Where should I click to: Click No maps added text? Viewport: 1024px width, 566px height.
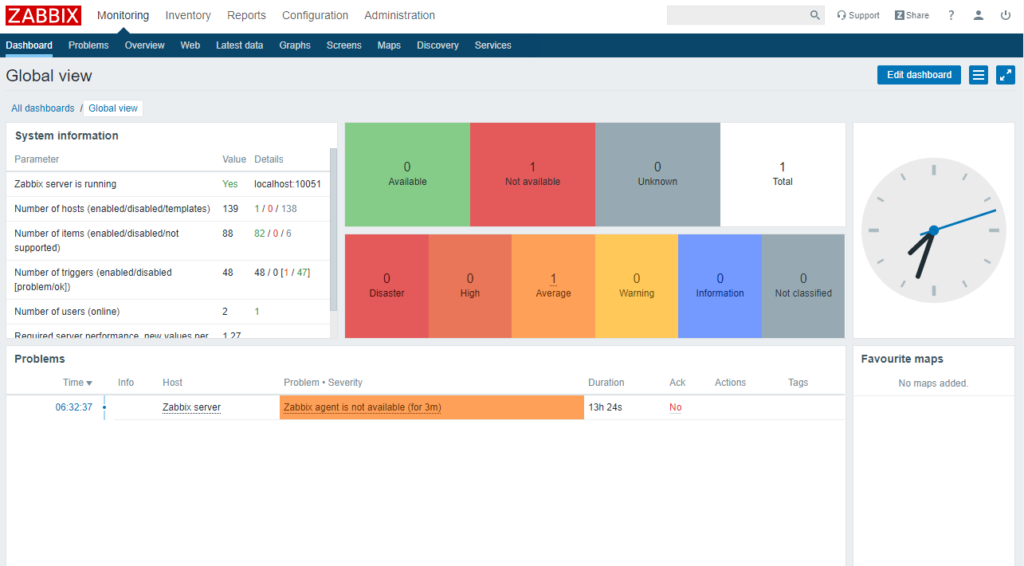click(x=933, y=383)
